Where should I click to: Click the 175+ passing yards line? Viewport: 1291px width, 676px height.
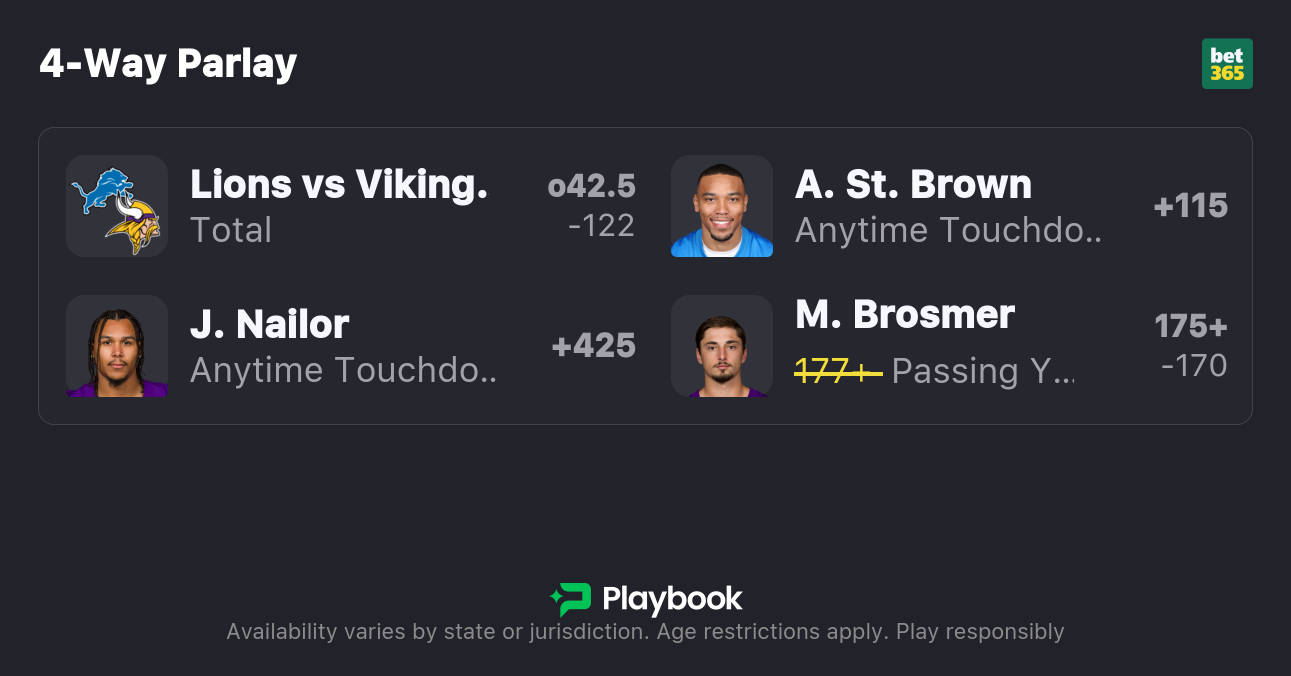(1190, 326)
